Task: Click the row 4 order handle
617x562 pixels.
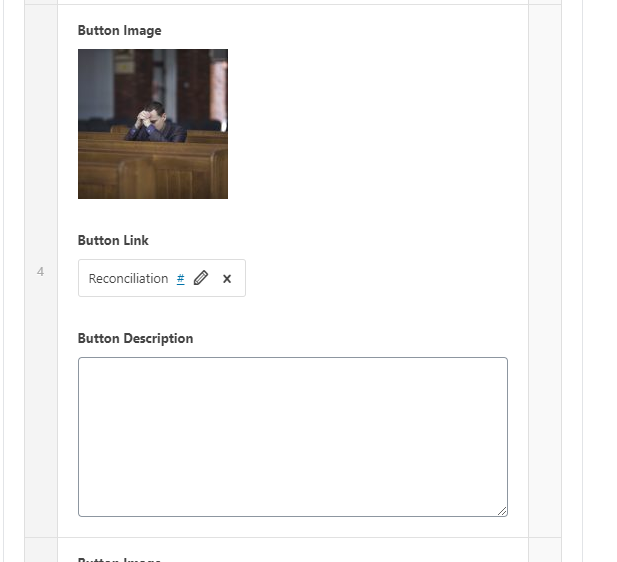Action: point(40,271)
